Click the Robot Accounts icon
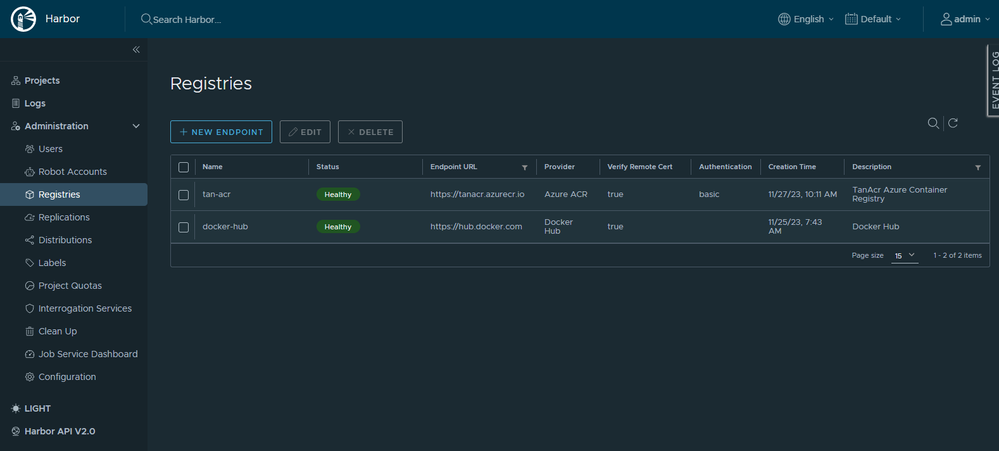 [x=29, y=172]
